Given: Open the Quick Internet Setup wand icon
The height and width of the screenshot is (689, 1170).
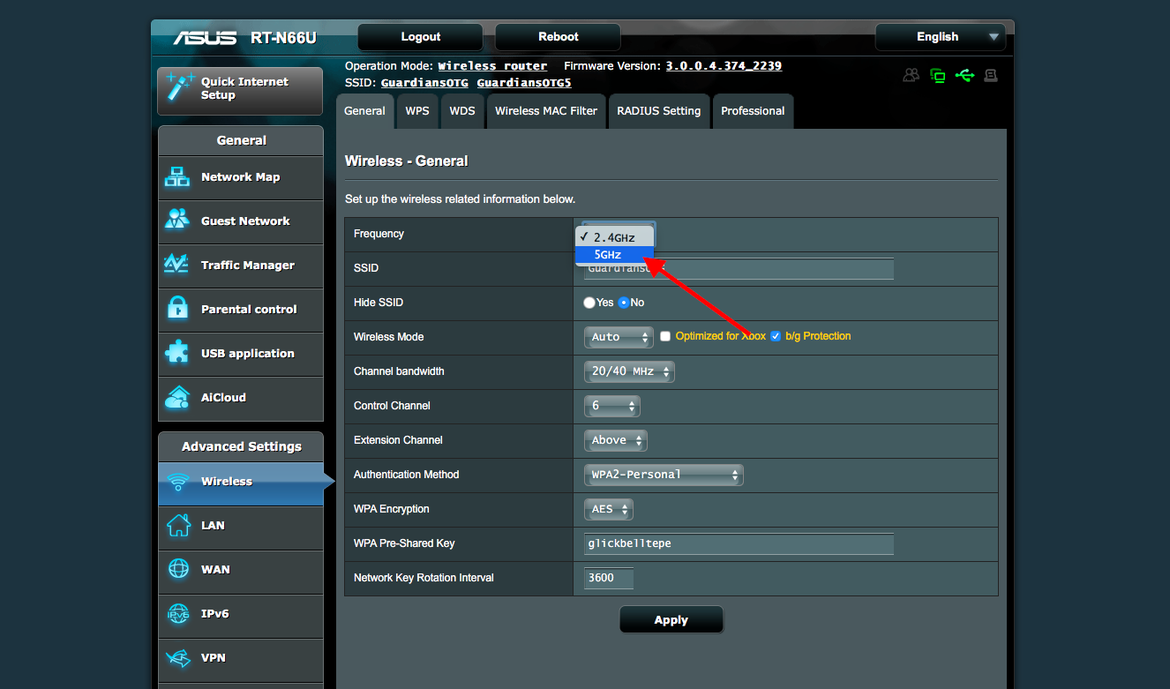Looking at the screenshot, I should [179, 87].
